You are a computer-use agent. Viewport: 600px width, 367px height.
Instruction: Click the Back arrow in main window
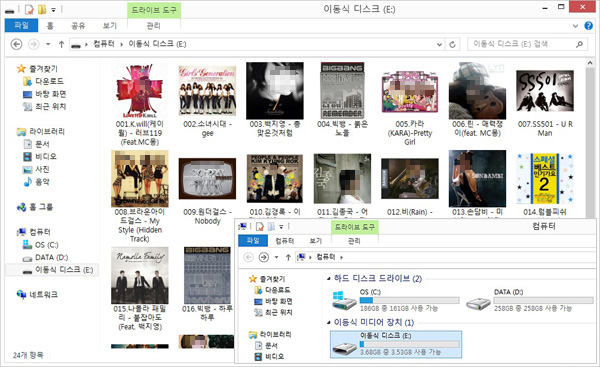tap(16, 44)
